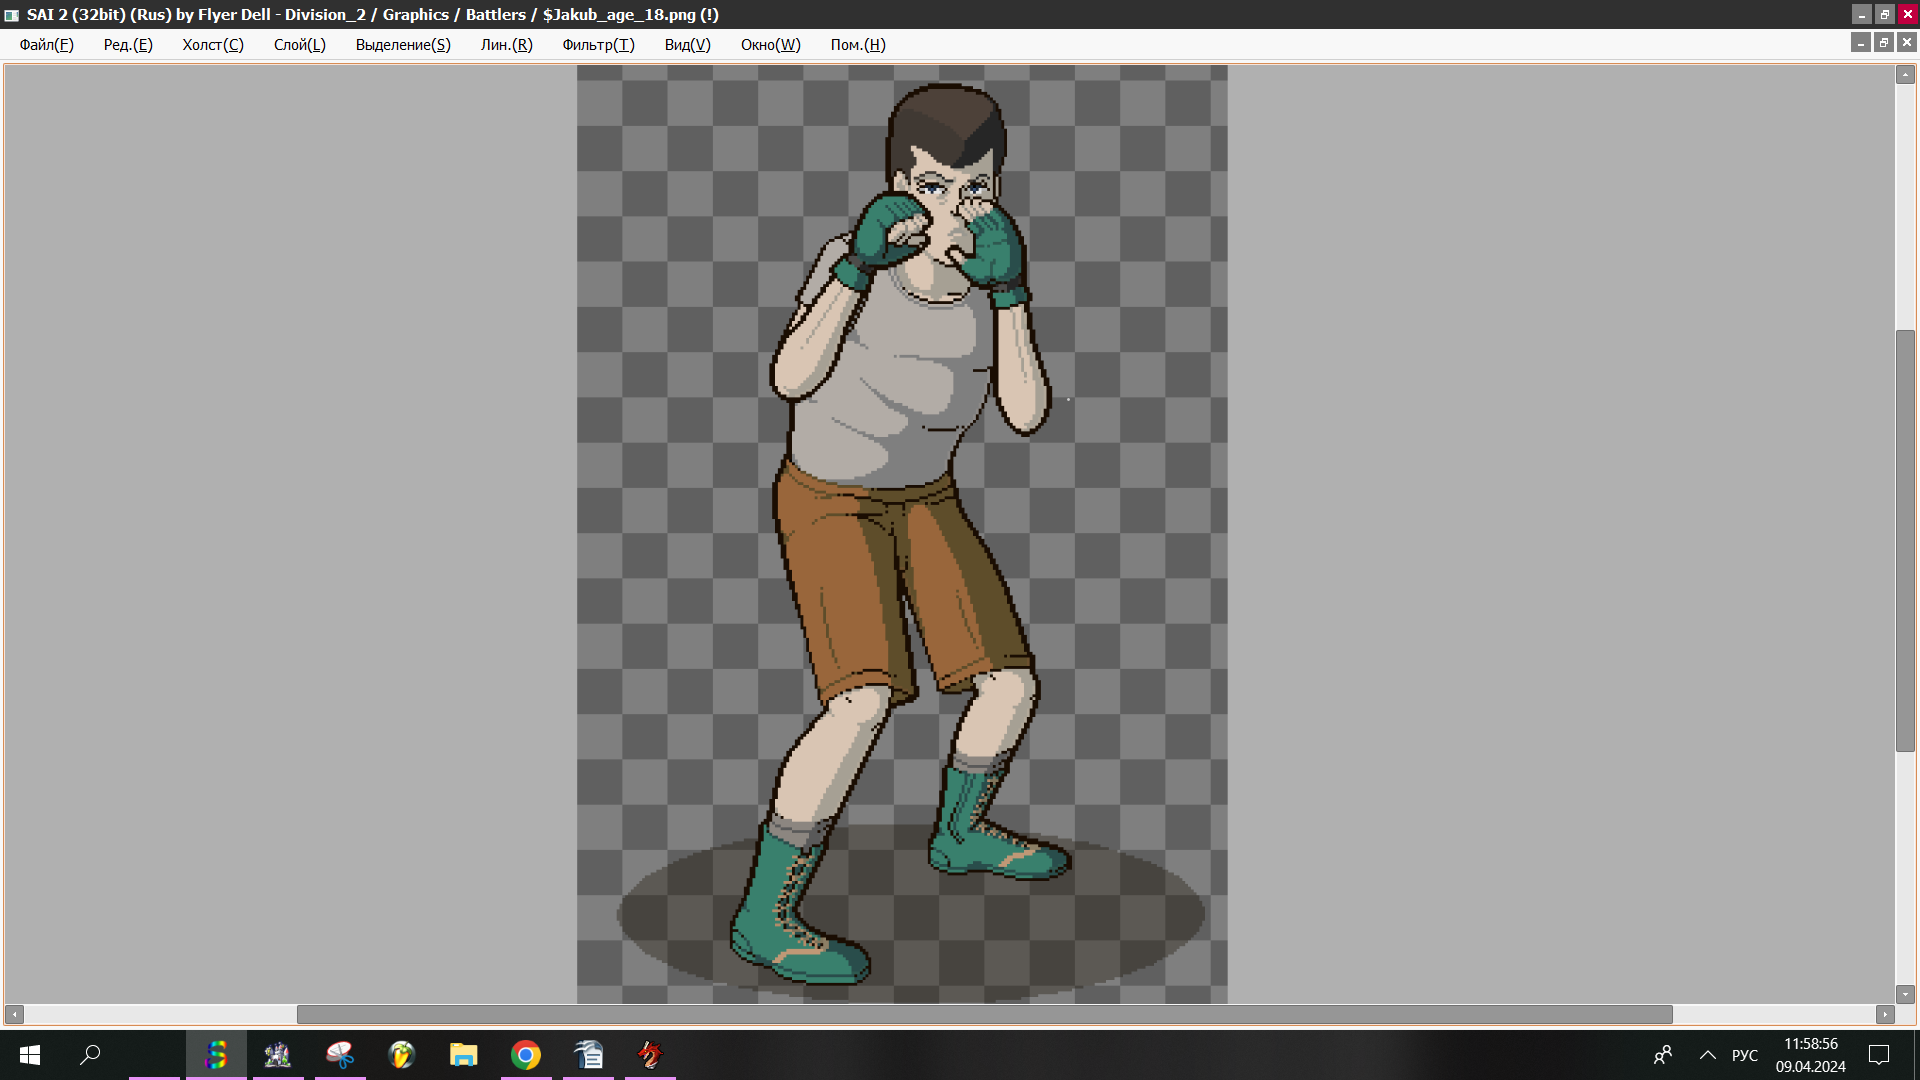Open the Окно menu

[770, 45]
